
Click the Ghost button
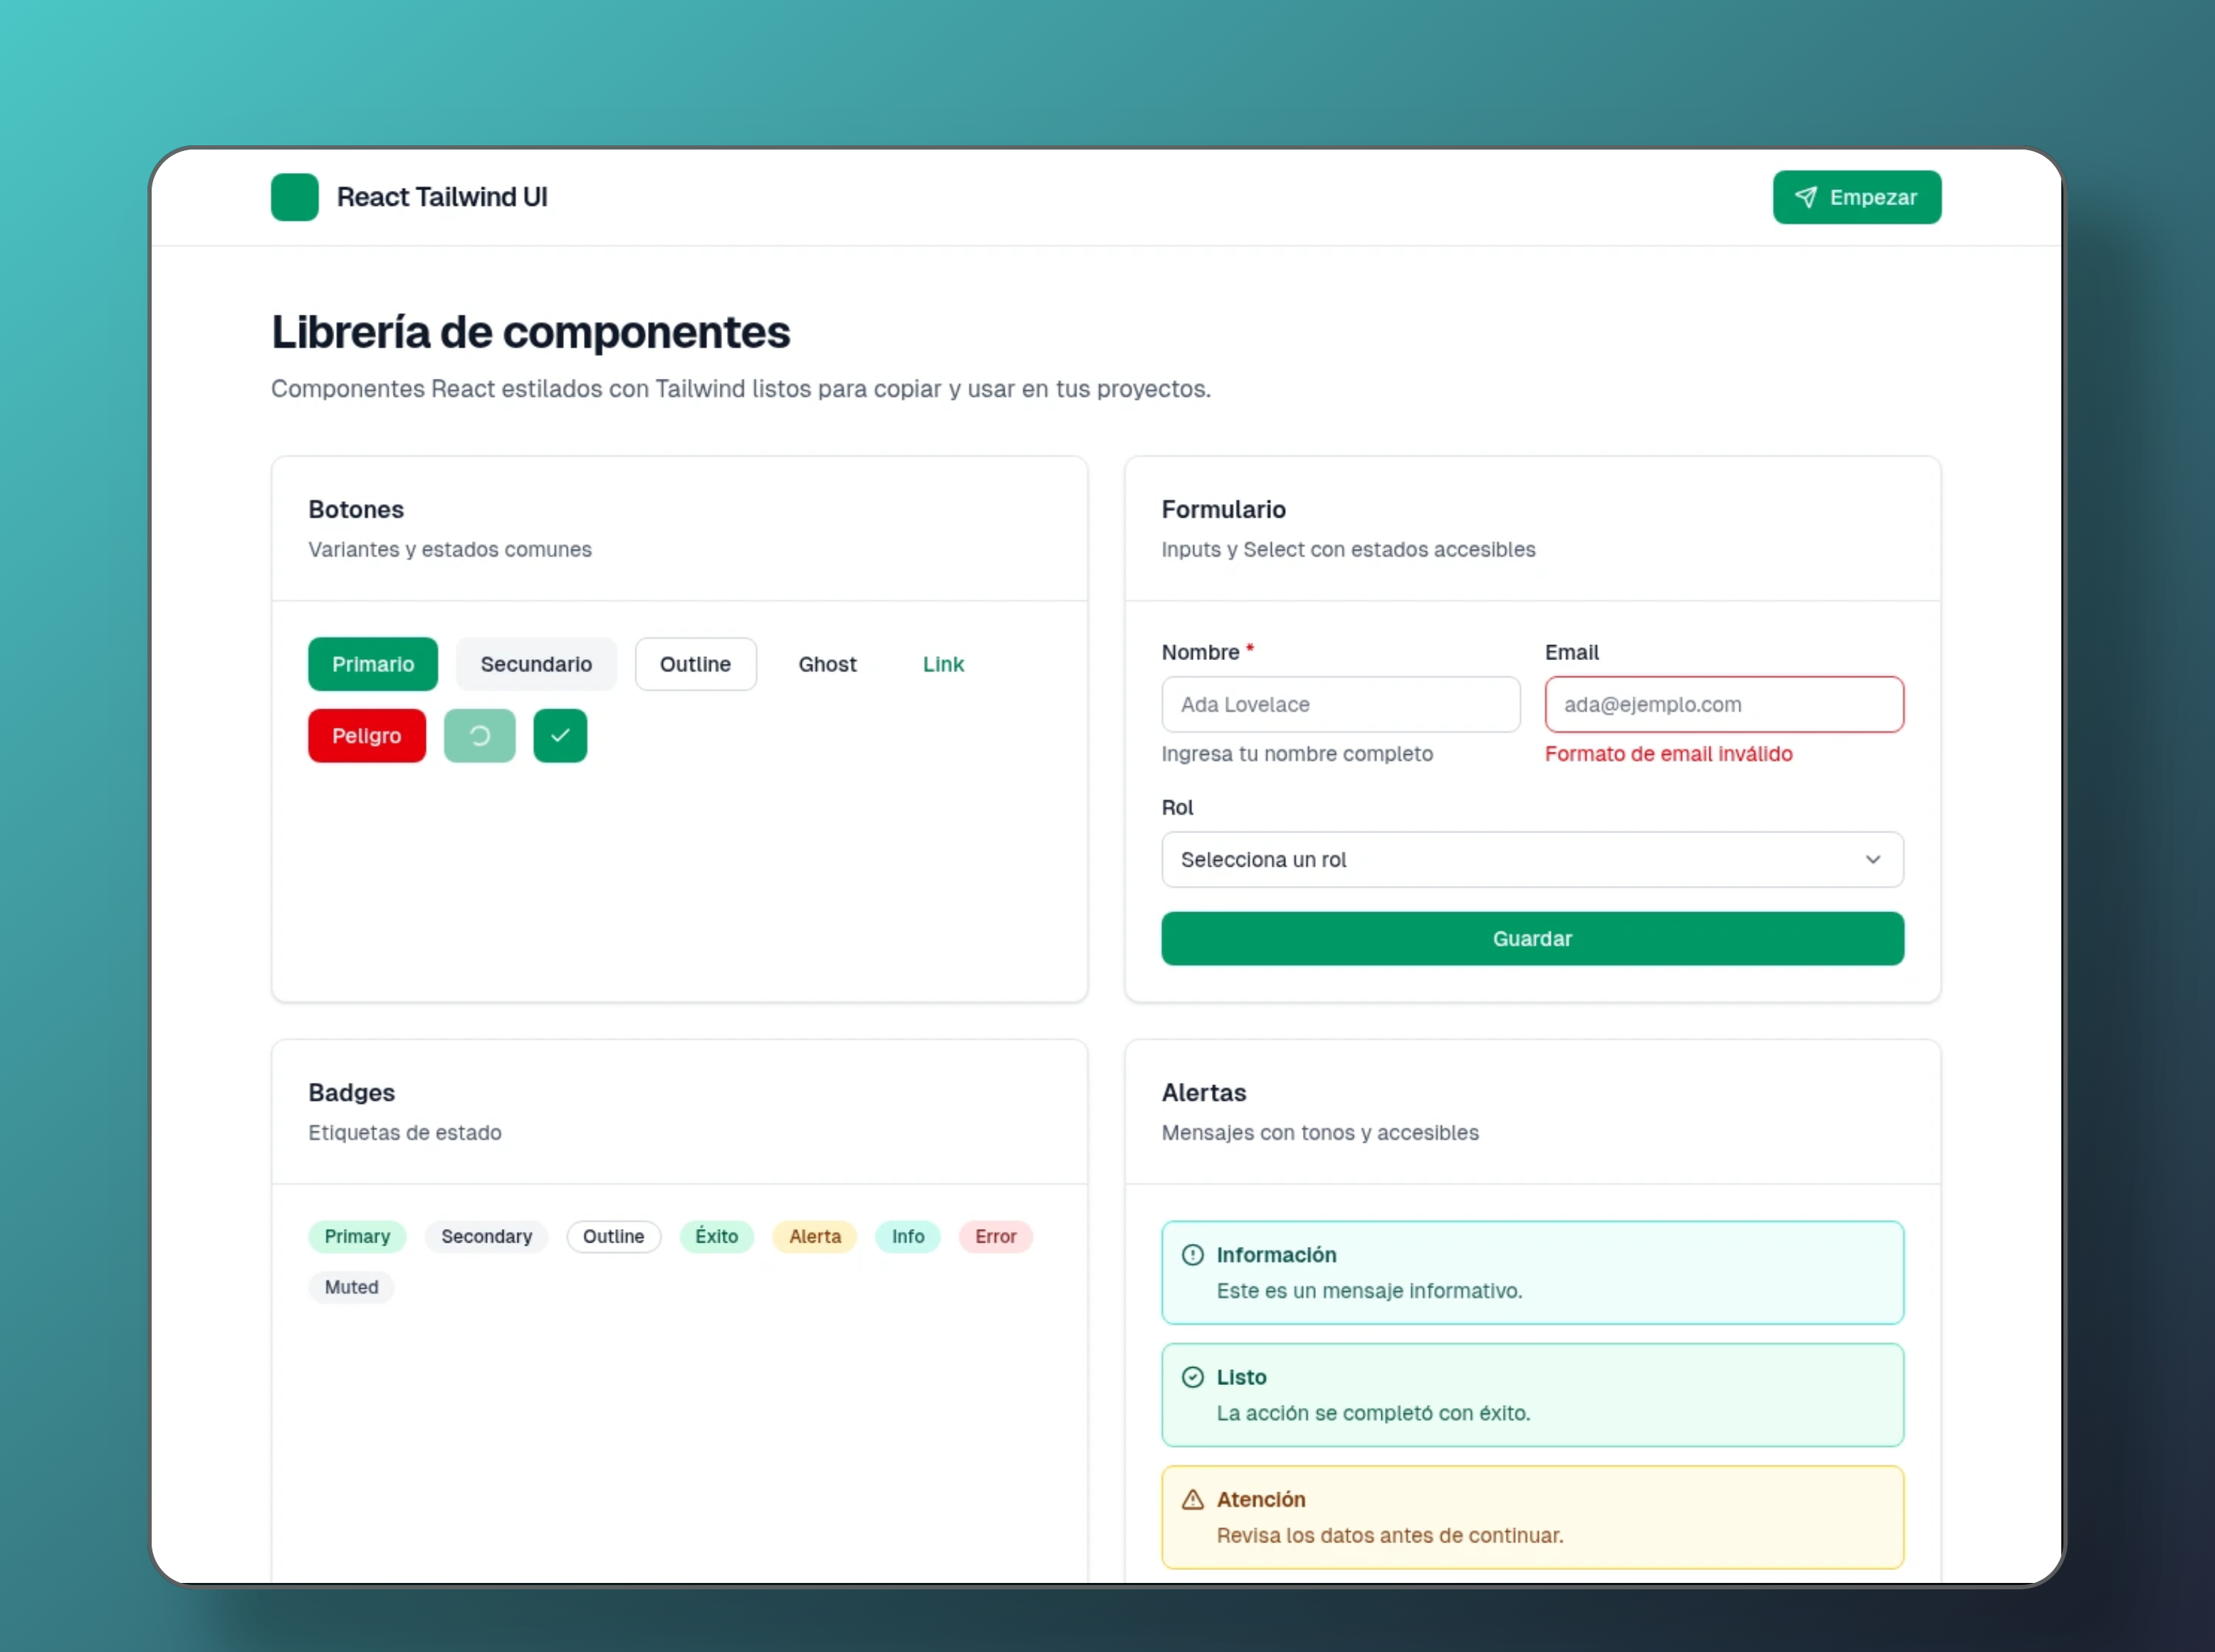pos(827,664)
